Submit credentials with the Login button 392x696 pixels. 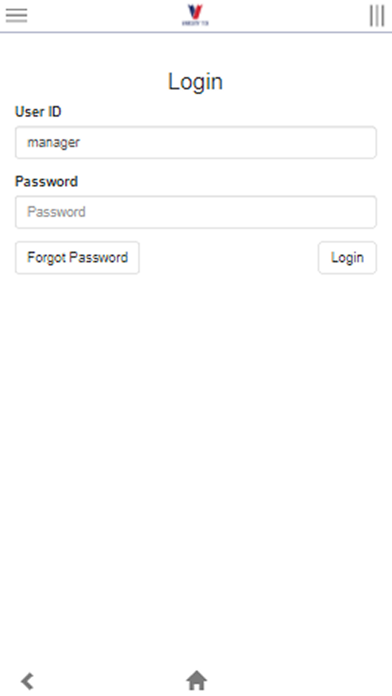347,257
